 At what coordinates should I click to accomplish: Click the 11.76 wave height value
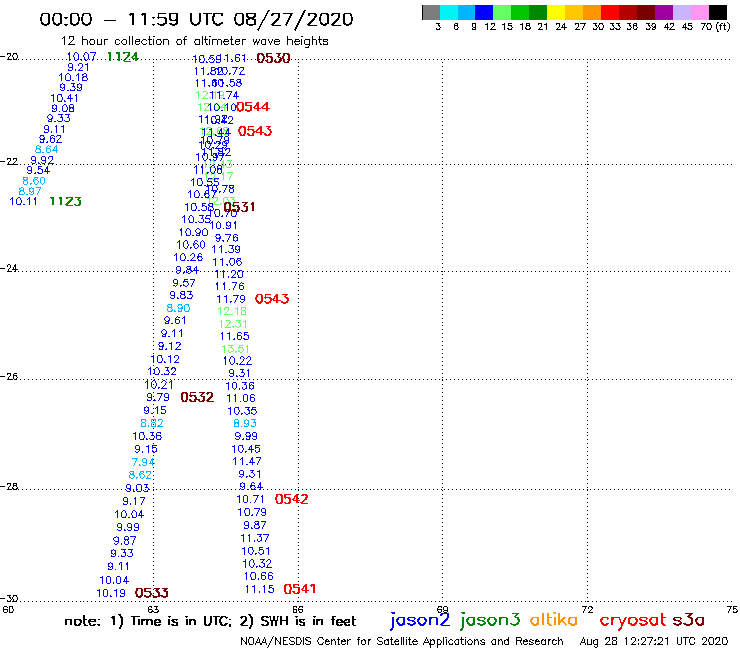tap(230, 286)
